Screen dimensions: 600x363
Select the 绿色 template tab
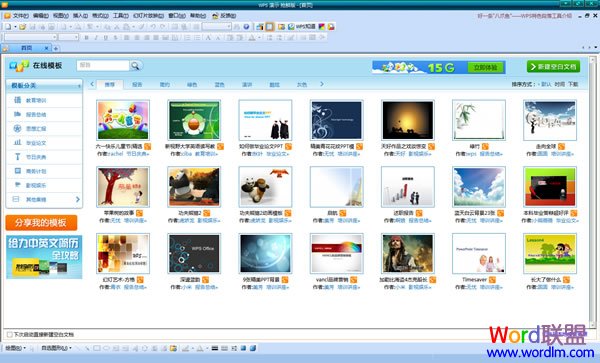click(192, 85)
